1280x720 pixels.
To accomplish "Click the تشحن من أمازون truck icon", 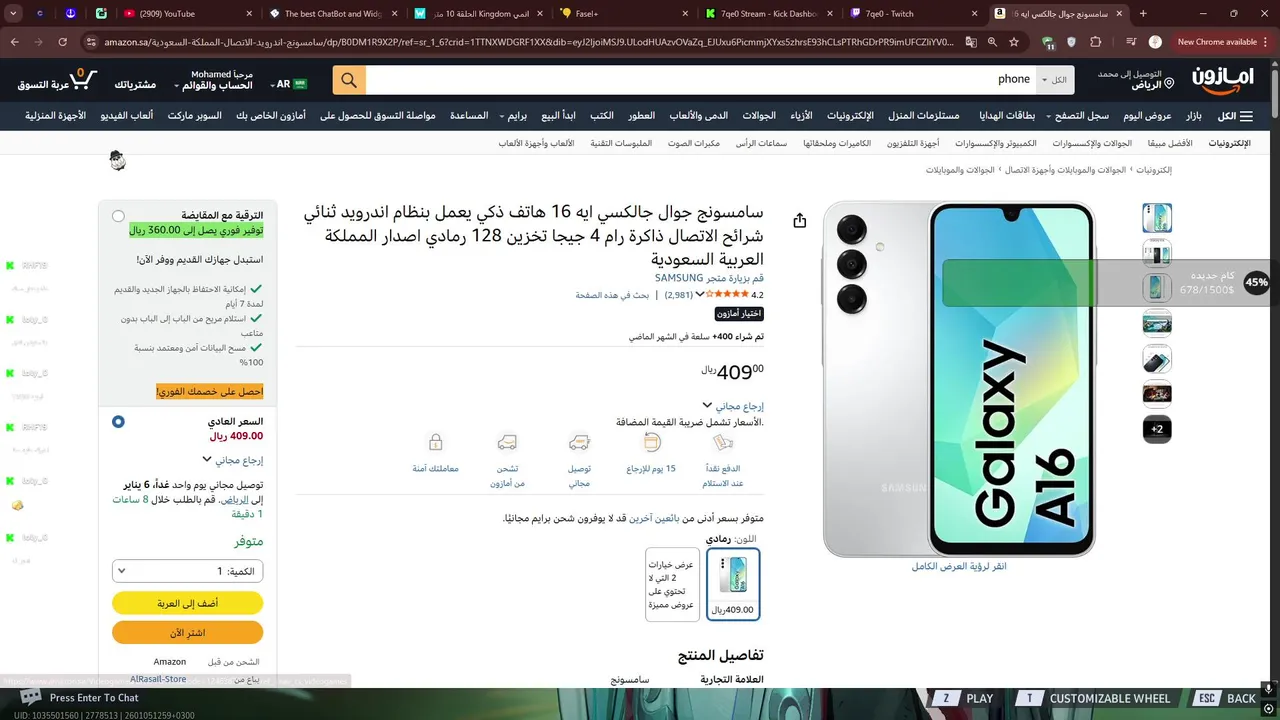I will (507, 441).
